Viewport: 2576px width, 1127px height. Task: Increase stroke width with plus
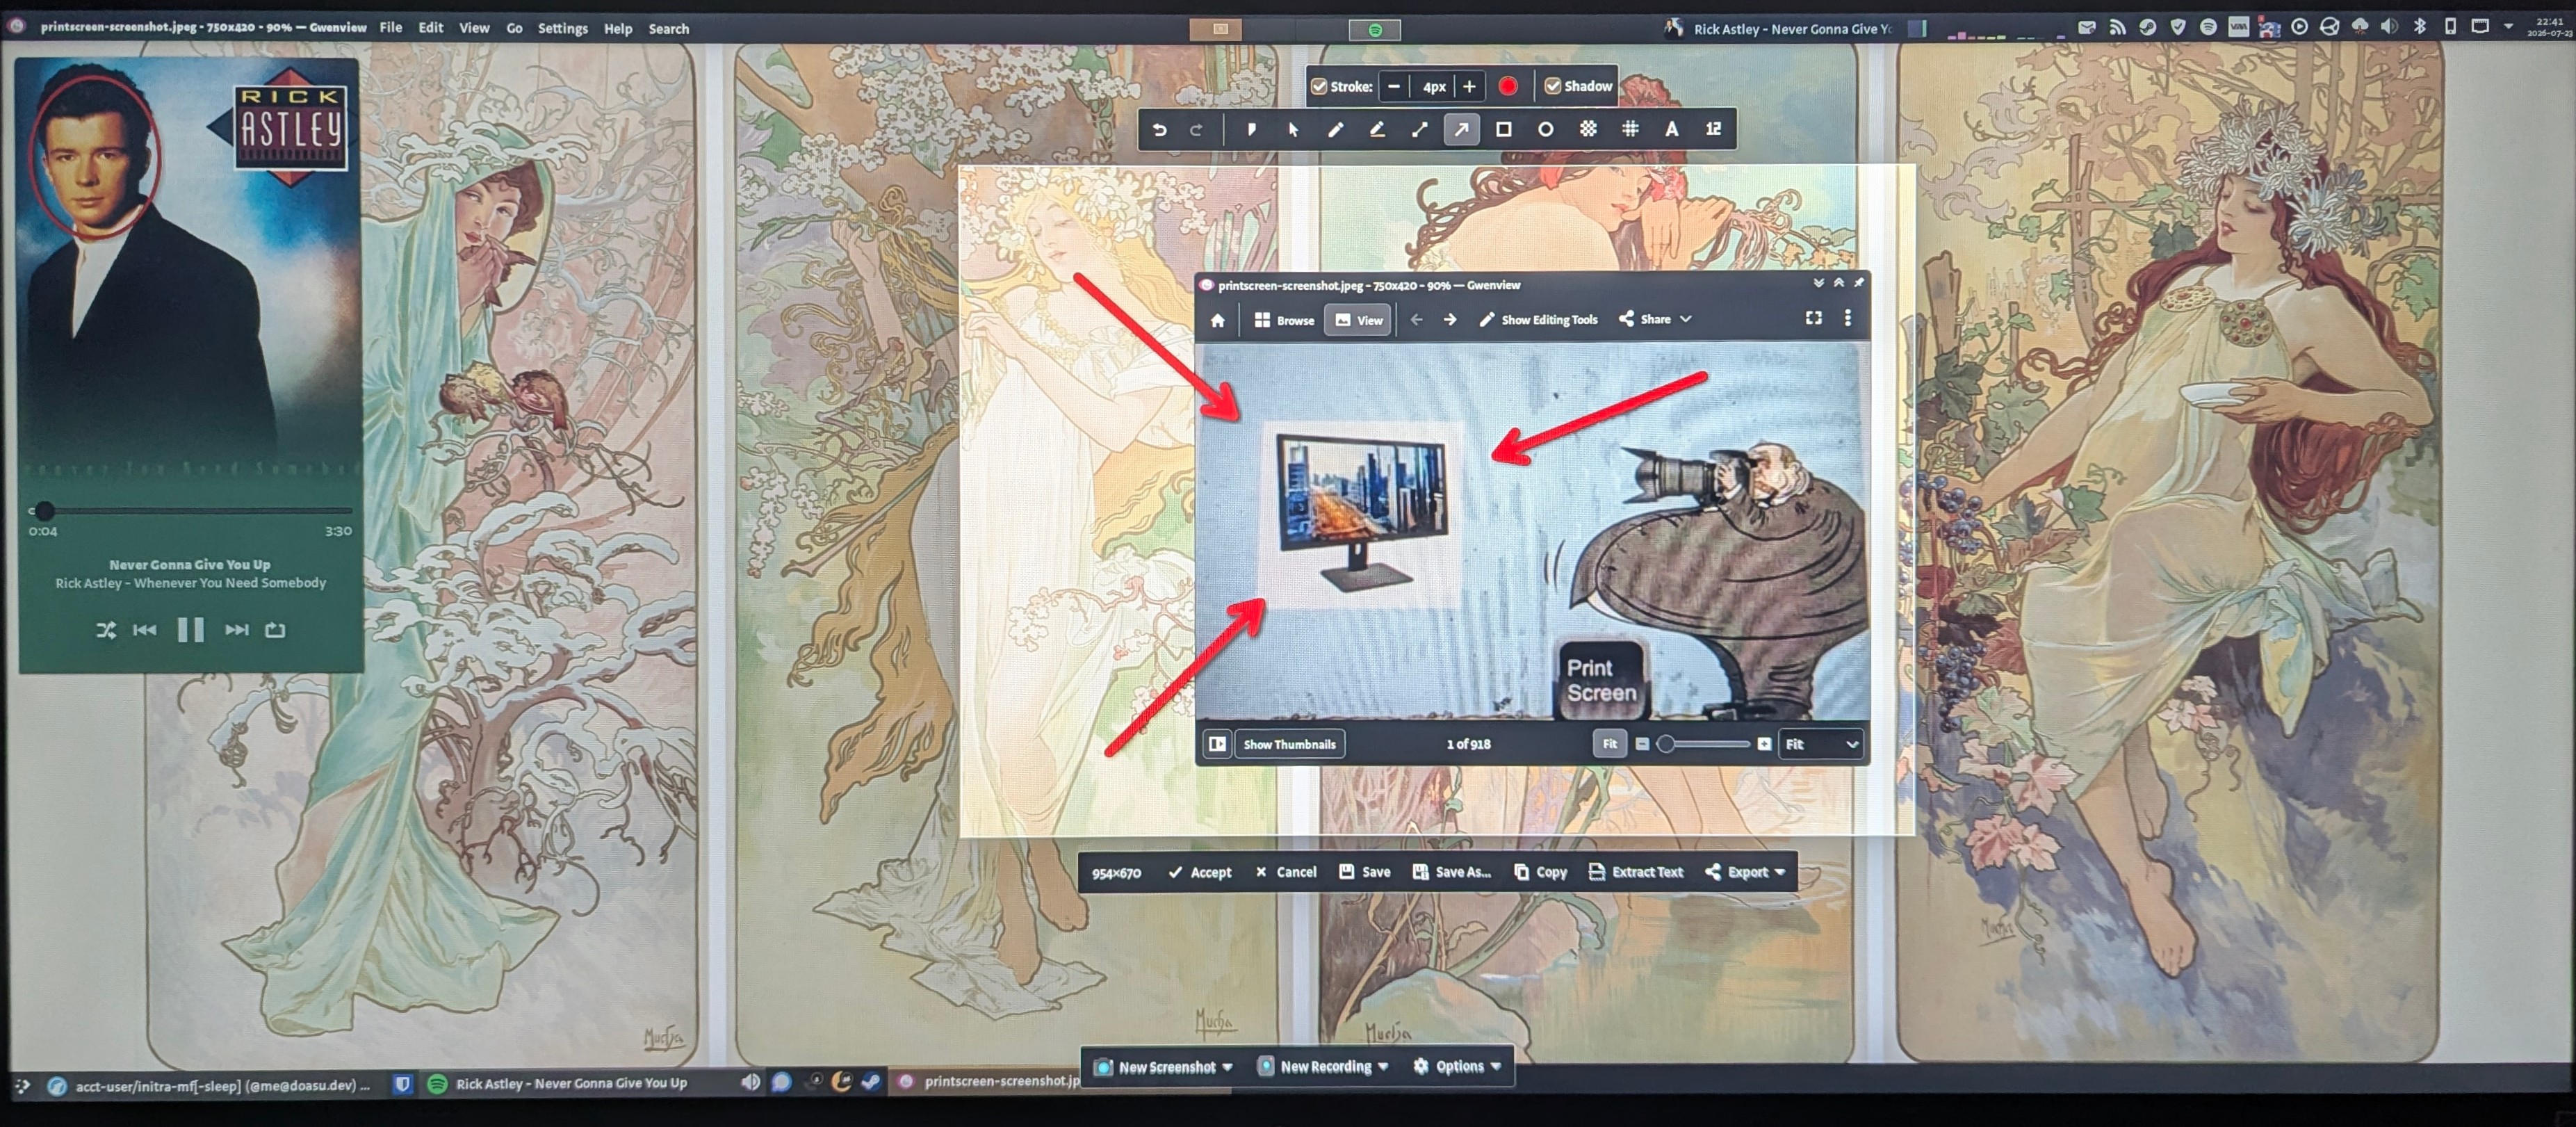(x=1469, y=87)
